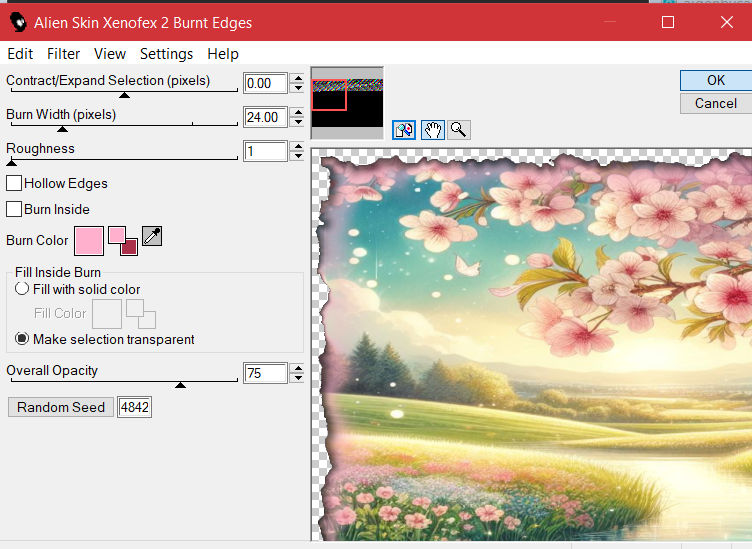Maximize the Burnt Edges window
Image resolution: width=752 pixels, height=549 pixels.
(x=668, y=22)
